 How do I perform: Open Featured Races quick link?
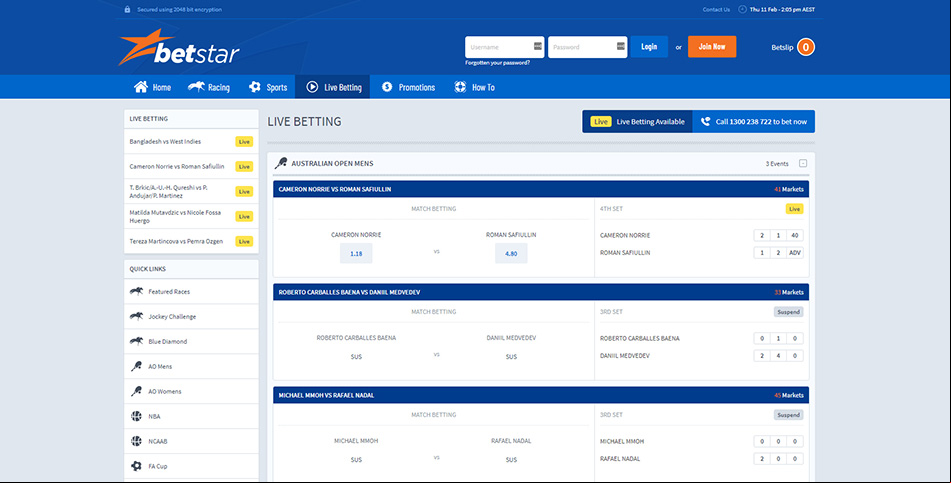point(191,291)
